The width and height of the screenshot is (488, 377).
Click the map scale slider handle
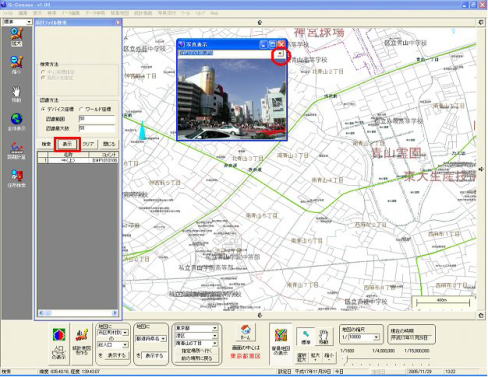[347, 359]
